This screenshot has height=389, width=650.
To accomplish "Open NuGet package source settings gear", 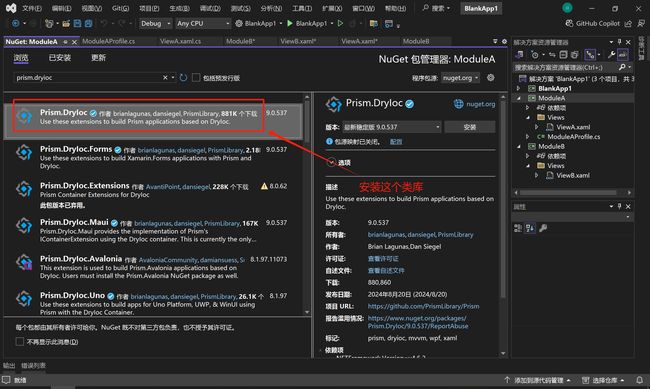I will pyautogui.click(x=490, y=78).
